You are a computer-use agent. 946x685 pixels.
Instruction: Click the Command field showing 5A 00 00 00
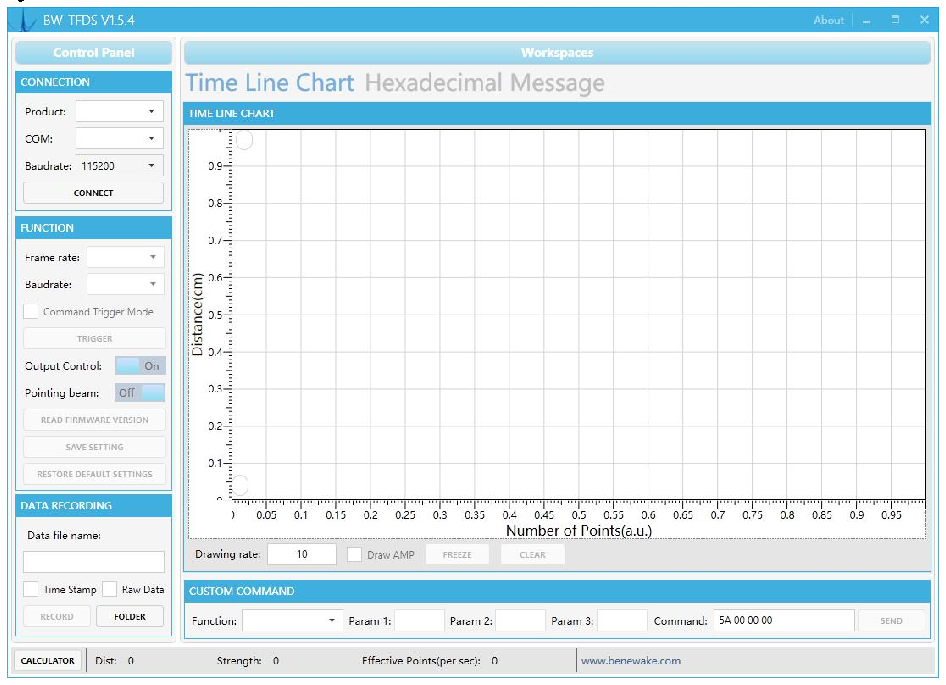(784, 620)
